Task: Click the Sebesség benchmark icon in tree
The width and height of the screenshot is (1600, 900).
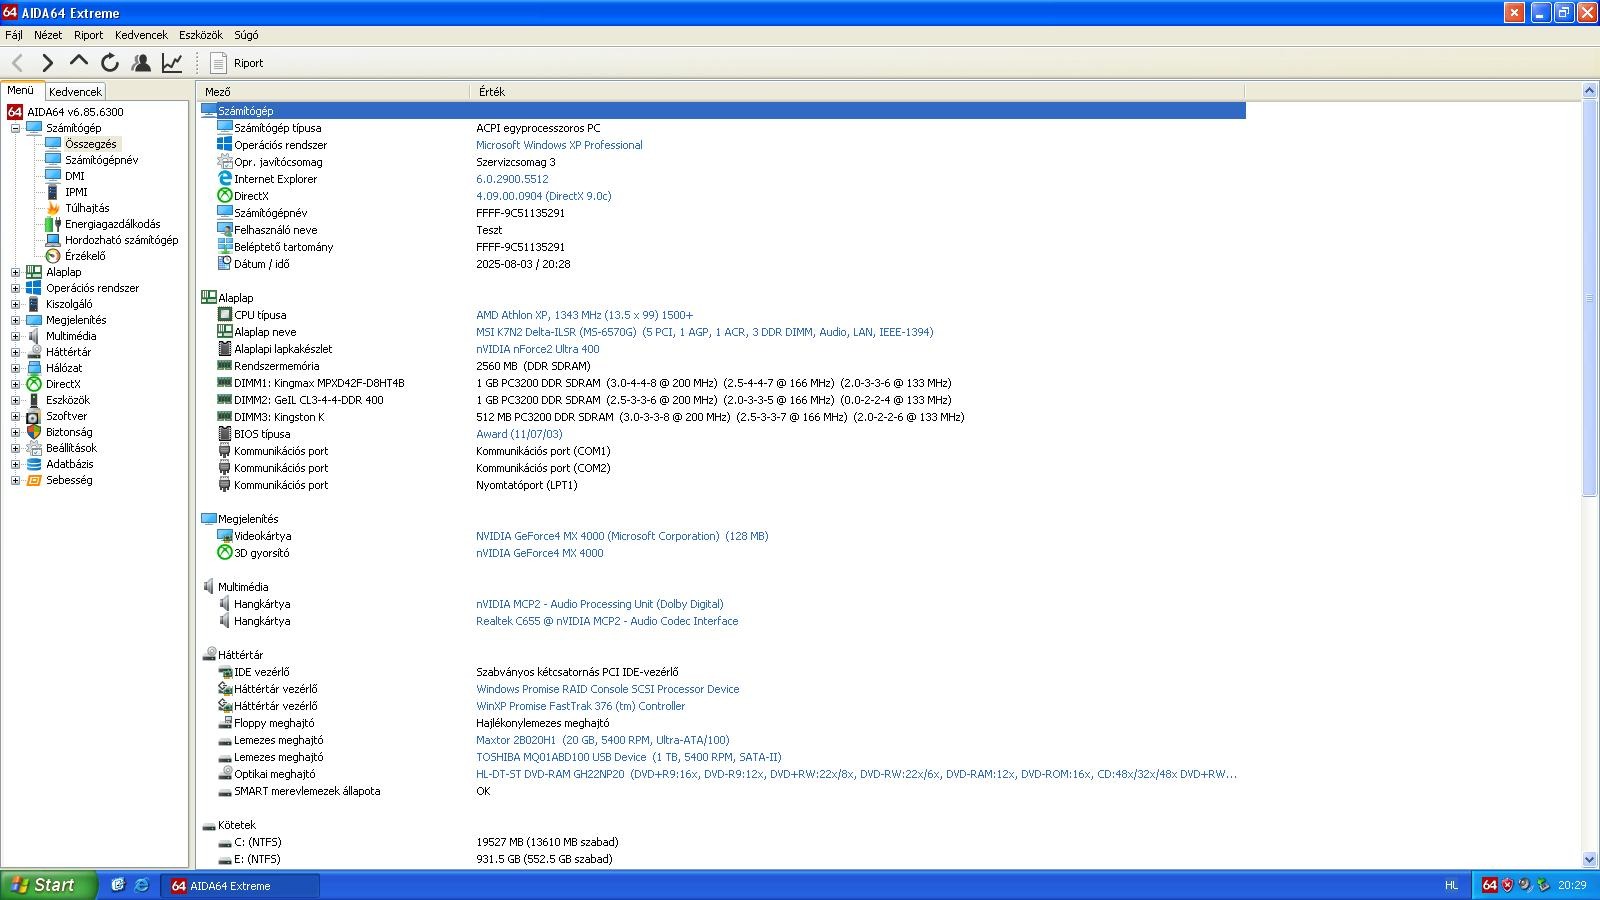Action: click(x=34, y=480)
